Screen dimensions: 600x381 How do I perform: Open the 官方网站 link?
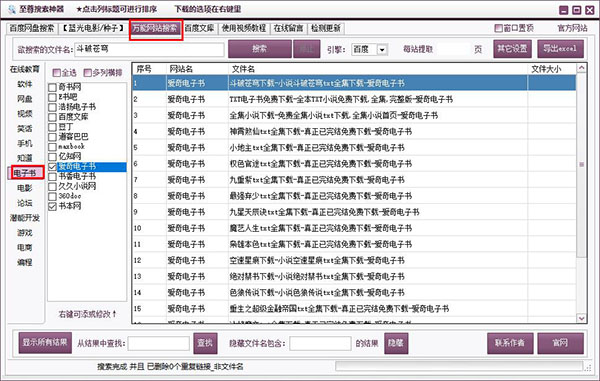[572, 28]
